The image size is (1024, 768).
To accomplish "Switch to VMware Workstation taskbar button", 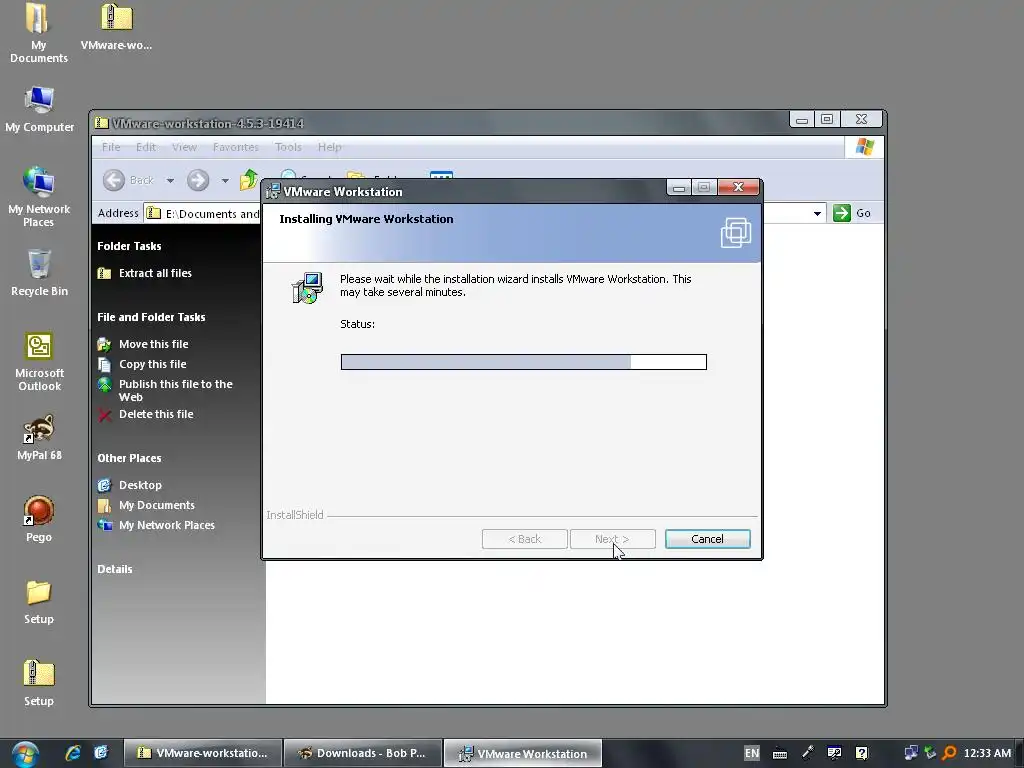I will pyautogui.click(x=522, y=754).
